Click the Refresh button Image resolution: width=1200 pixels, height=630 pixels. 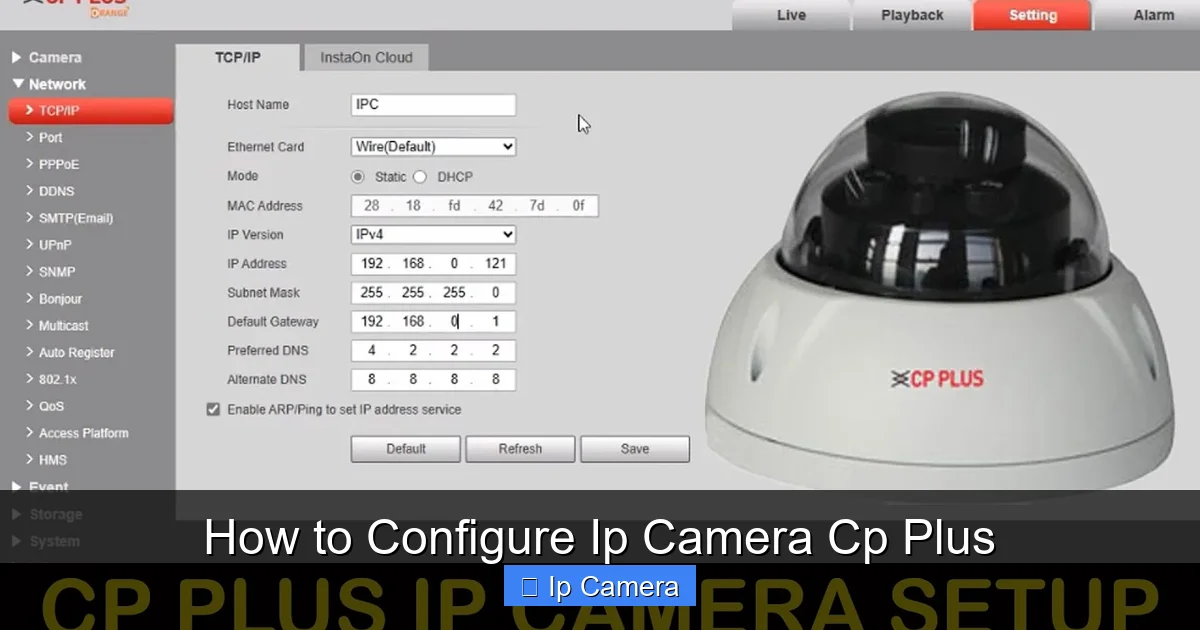point(520,449)
